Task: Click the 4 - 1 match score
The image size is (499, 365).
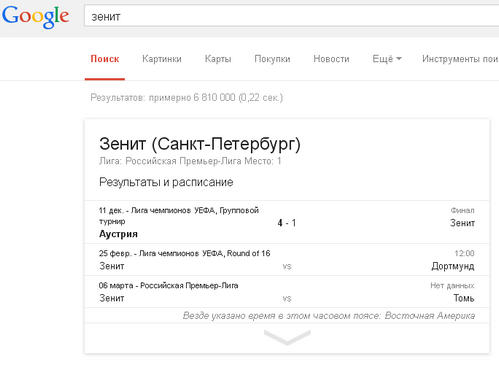Action: [287, 223]
